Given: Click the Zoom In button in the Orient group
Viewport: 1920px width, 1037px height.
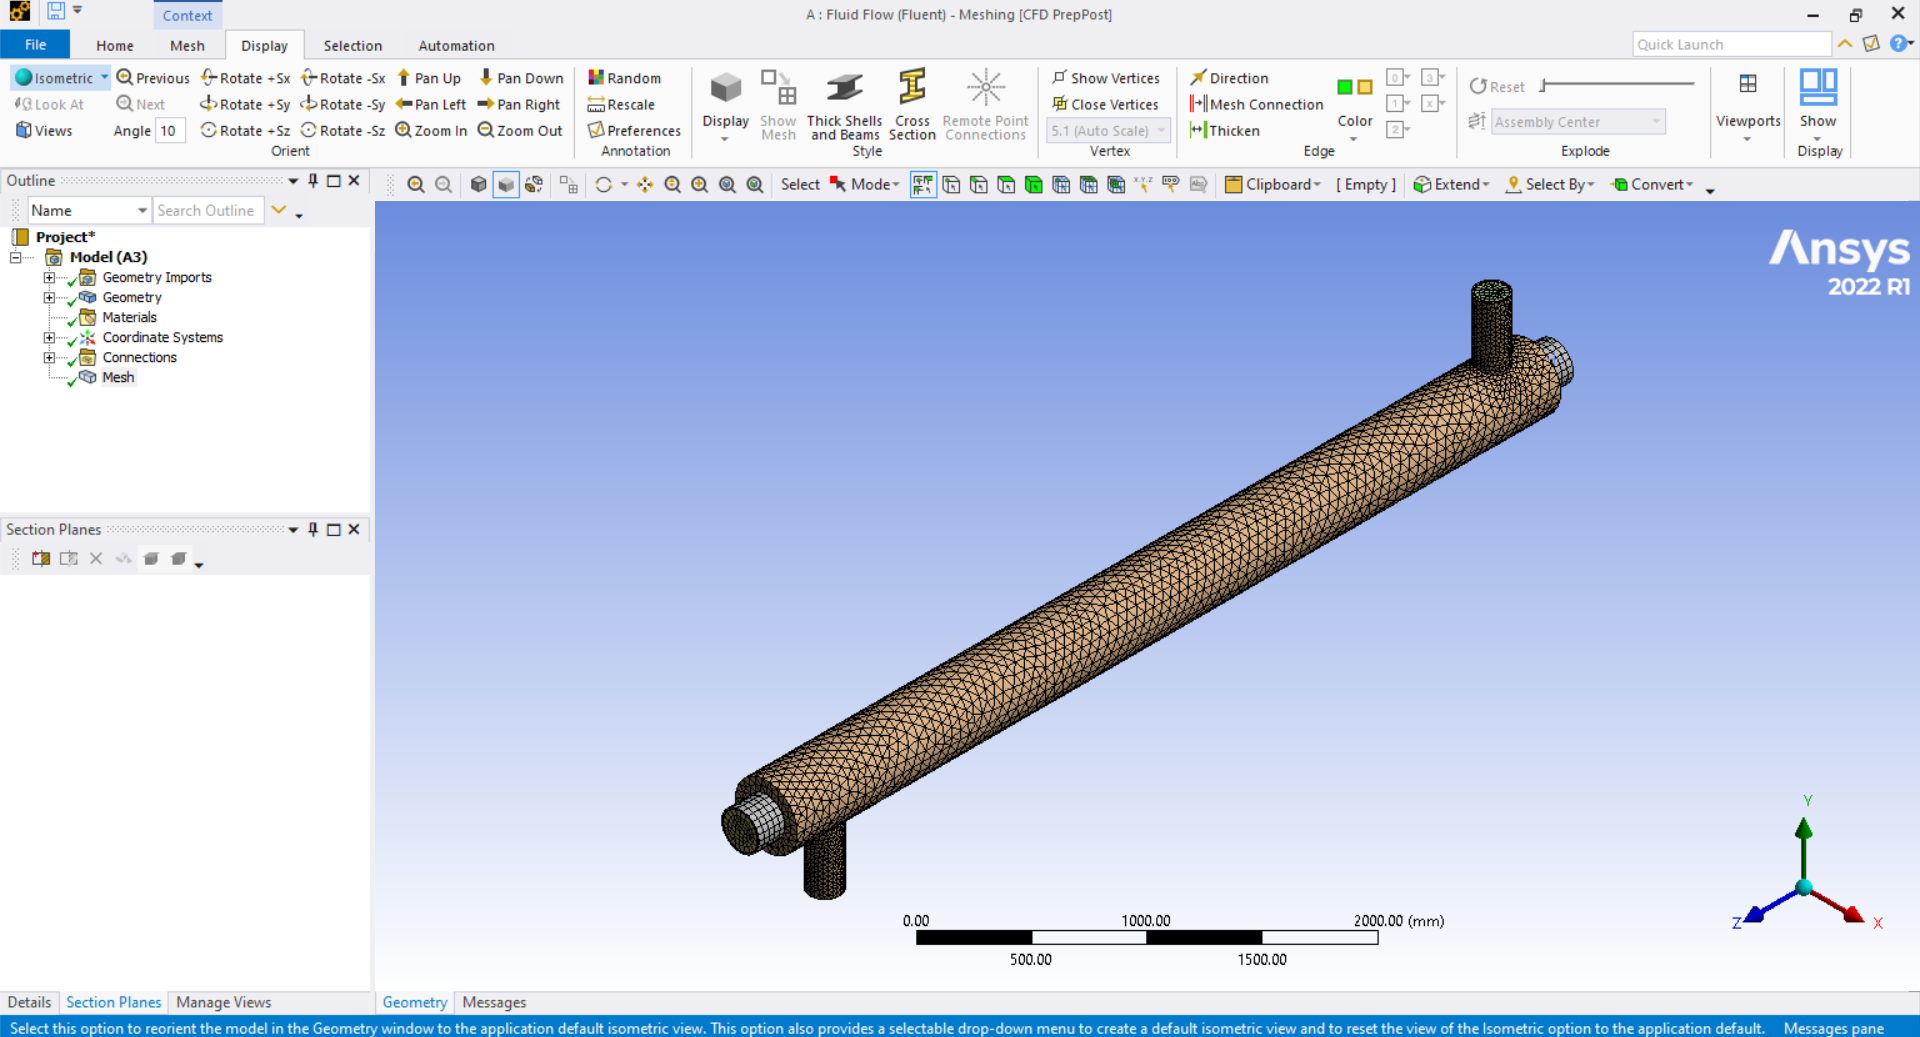Looking at the screenshot, I should tap(430, 130).
